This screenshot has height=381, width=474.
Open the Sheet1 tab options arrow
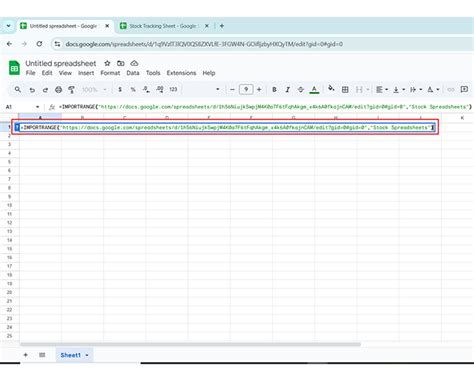point(87,355)
